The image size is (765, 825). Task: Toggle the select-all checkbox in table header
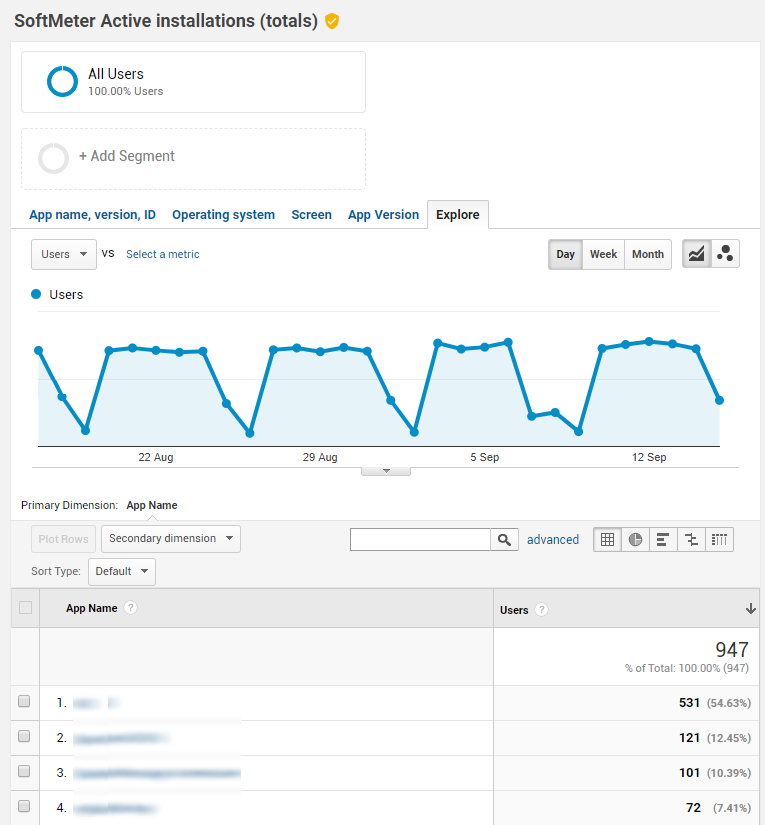(25, 608)
